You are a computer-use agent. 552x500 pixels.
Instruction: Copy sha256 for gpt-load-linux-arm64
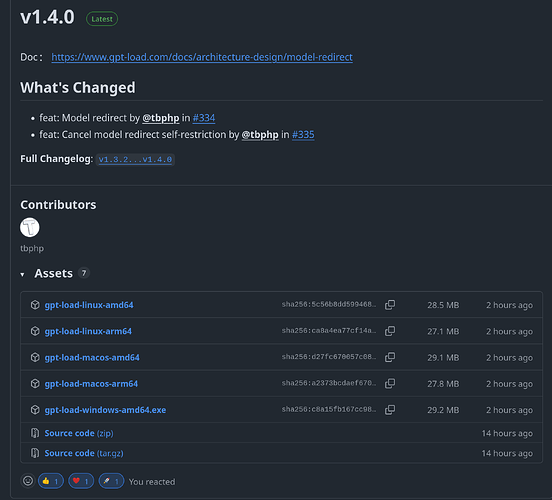pos(390,331)
